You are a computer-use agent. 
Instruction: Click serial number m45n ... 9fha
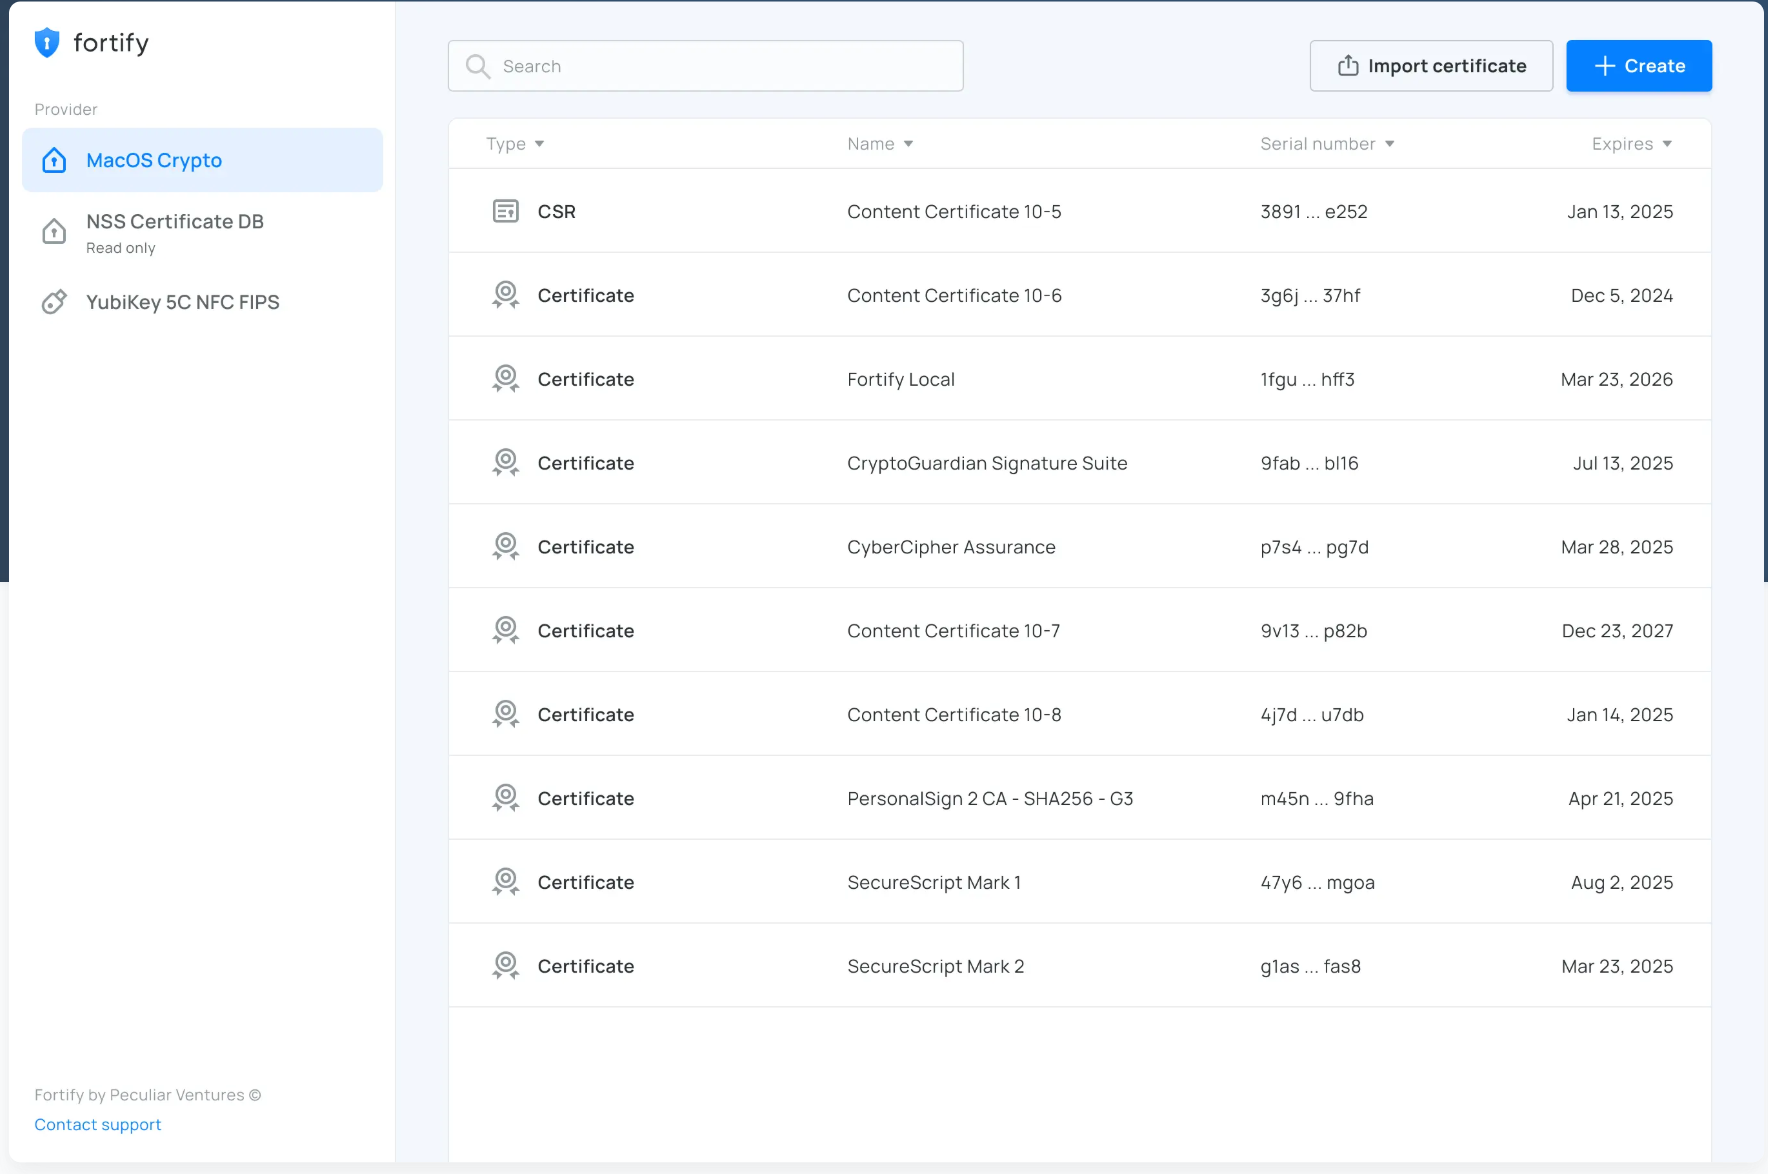tap(1317, 800)
